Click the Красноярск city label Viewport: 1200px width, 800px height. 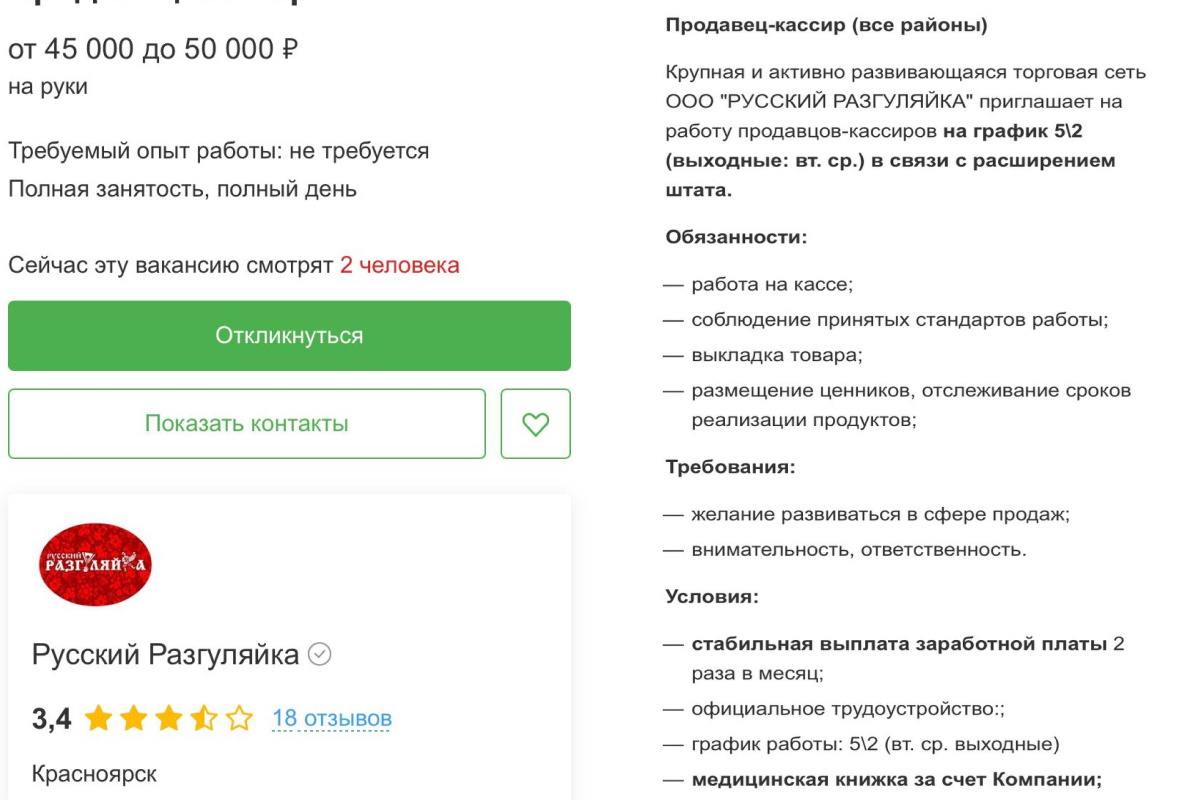(x=94, y=774)
